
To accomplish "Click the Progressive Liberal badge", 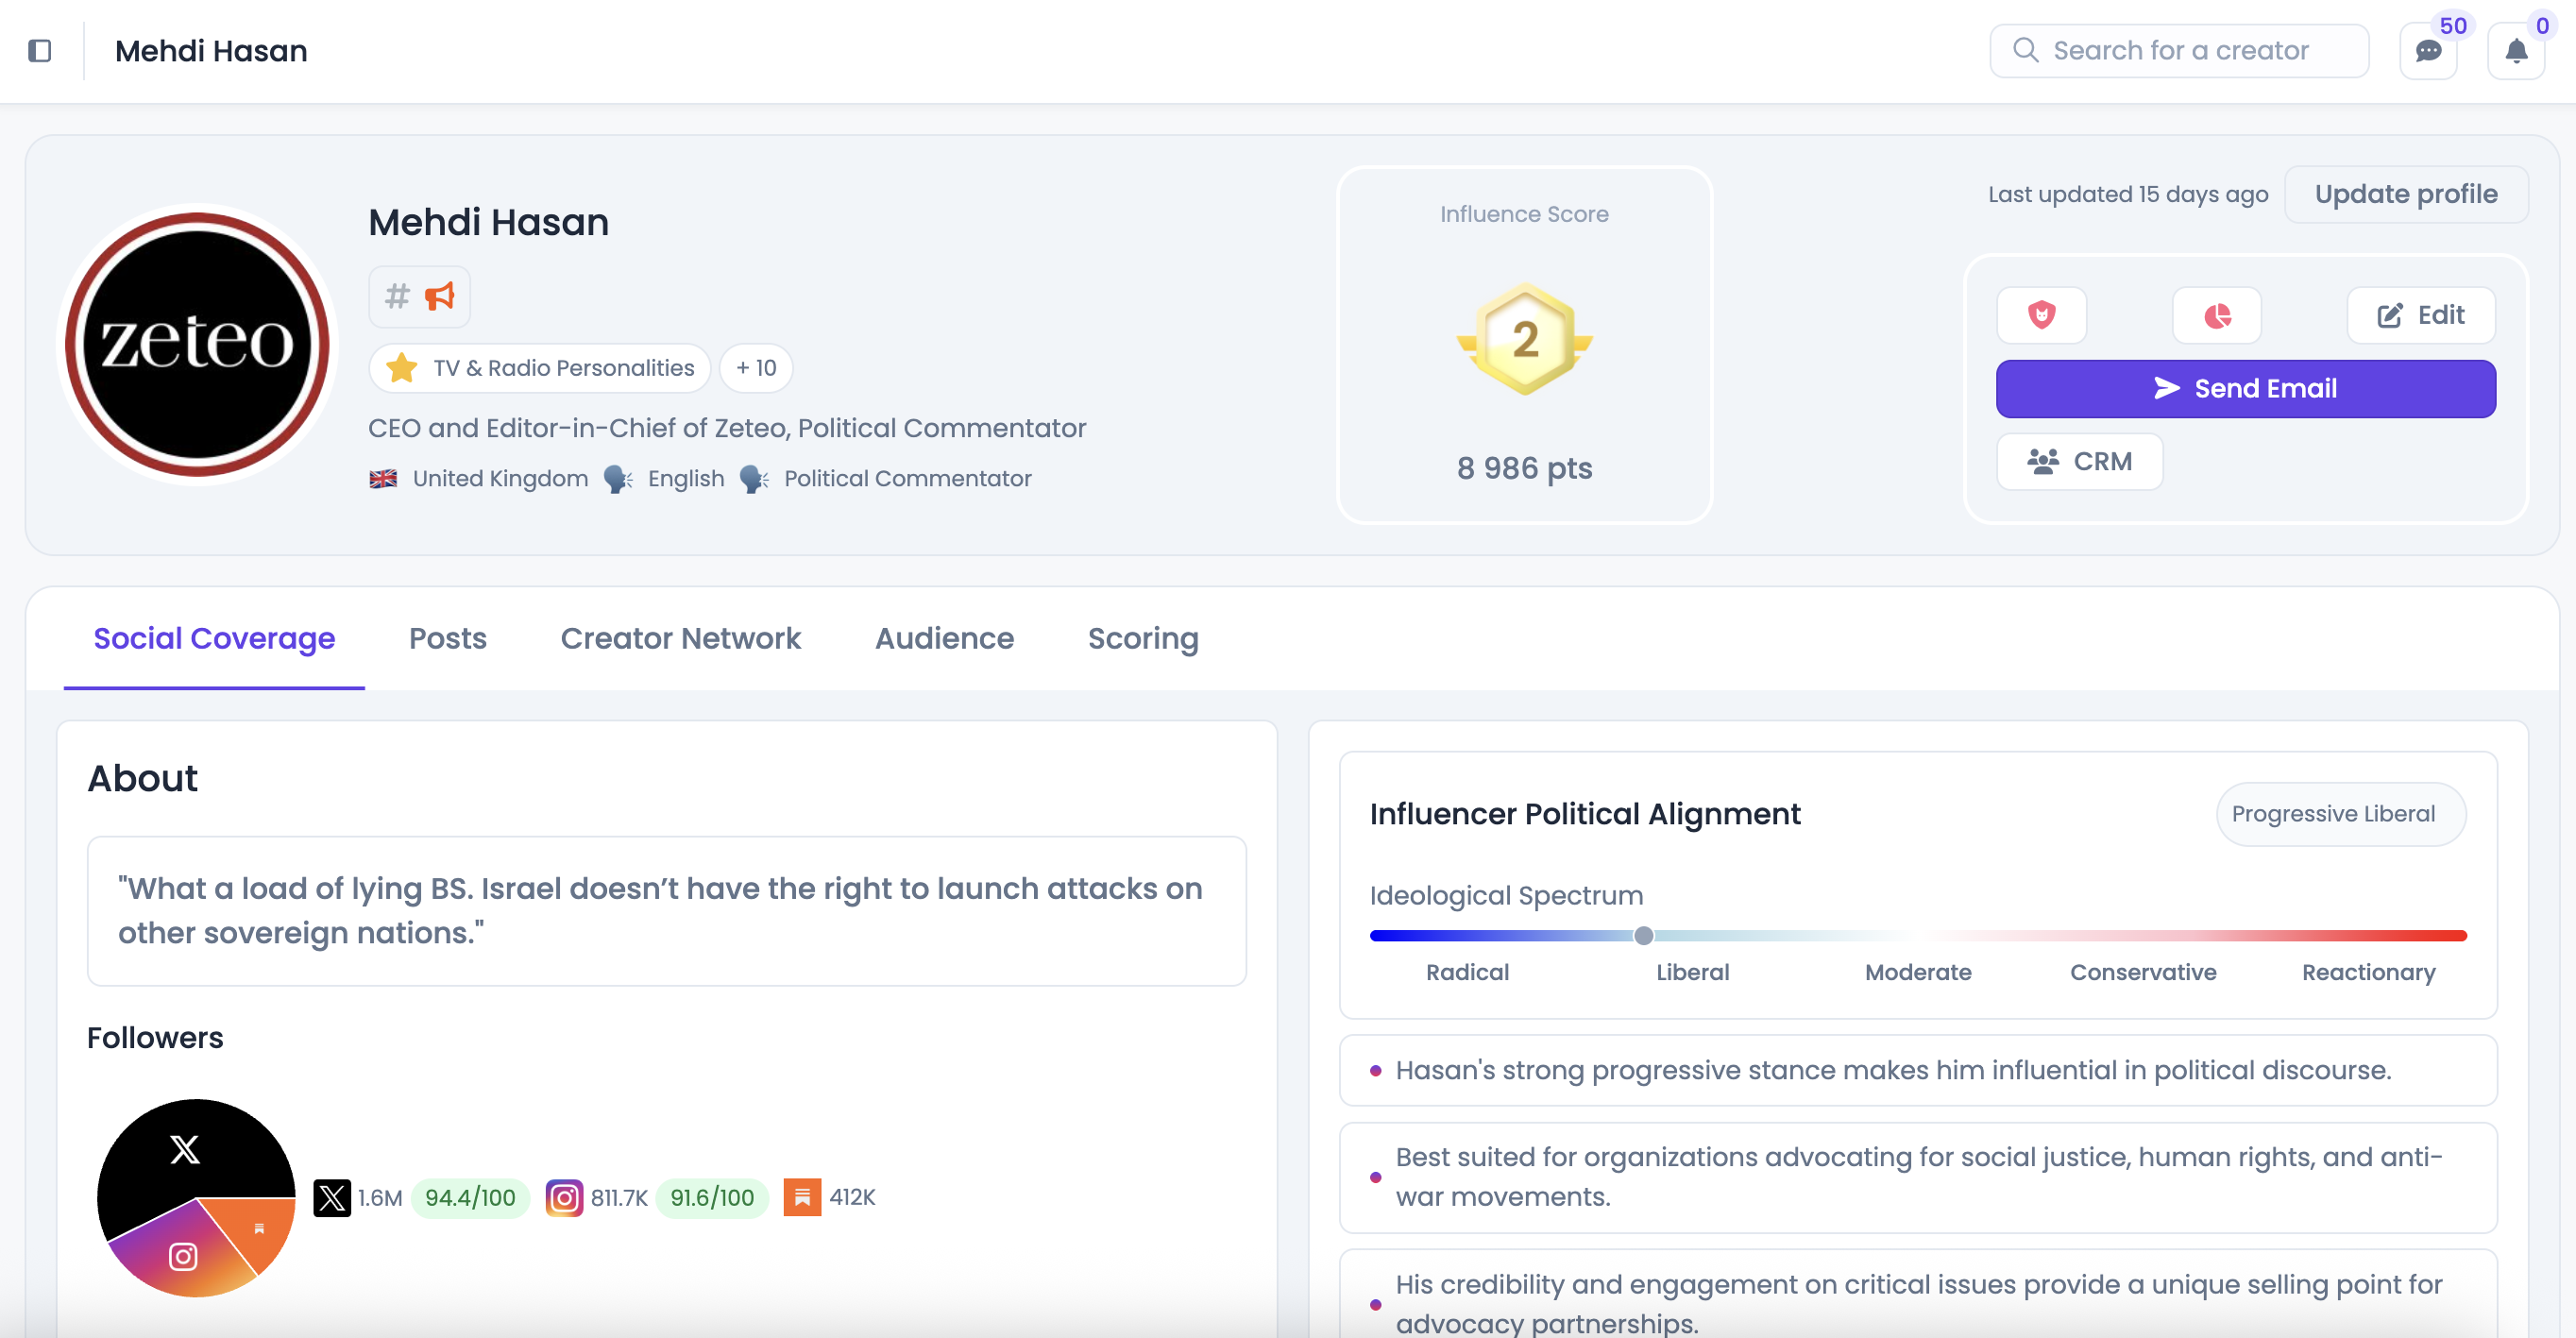I will pos(2340,814).
